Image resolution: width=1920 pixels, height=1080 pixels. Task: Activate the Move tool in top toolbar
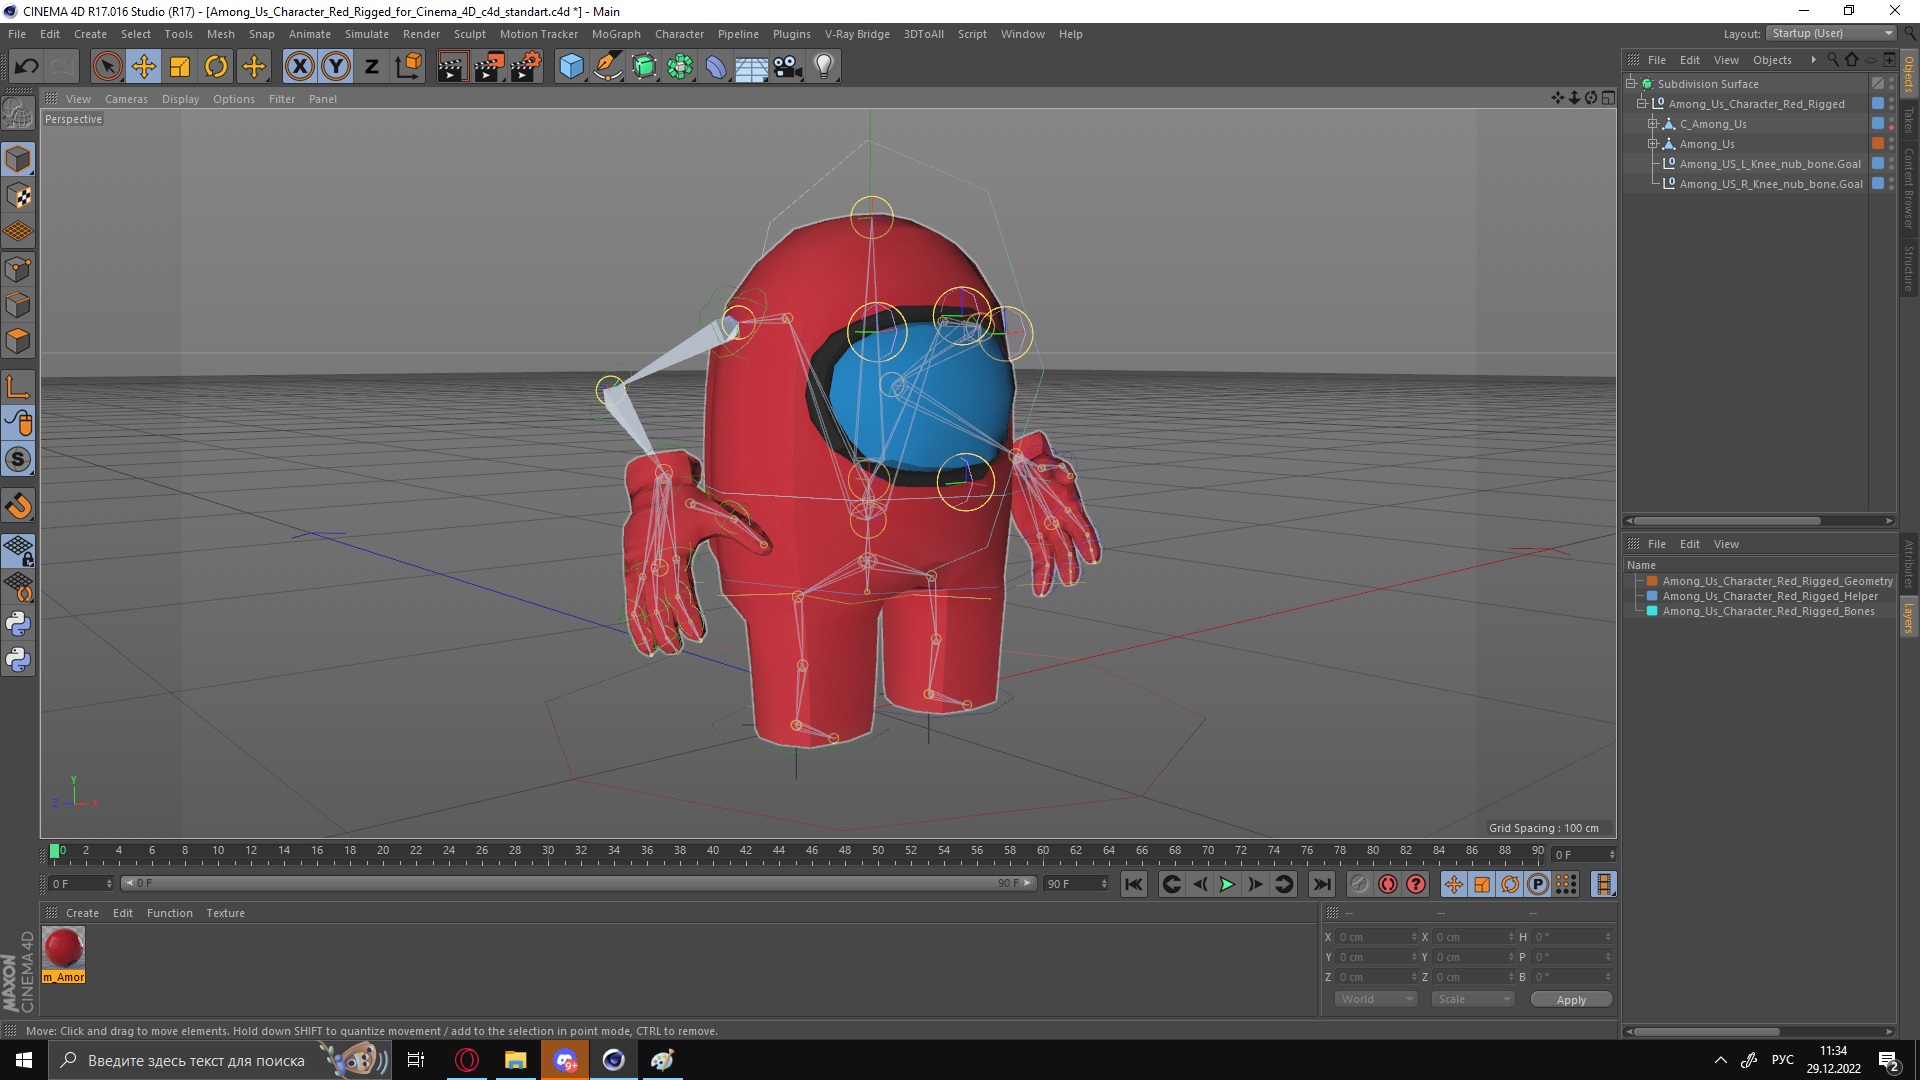coord(144,67)
